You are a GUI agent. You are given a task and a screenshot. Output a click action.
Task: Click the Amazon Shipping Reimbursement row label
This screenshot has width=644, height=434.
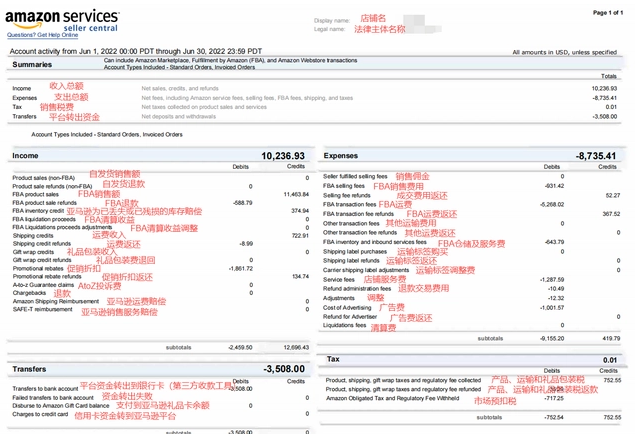pyautogui.click(x=56, y=301)
